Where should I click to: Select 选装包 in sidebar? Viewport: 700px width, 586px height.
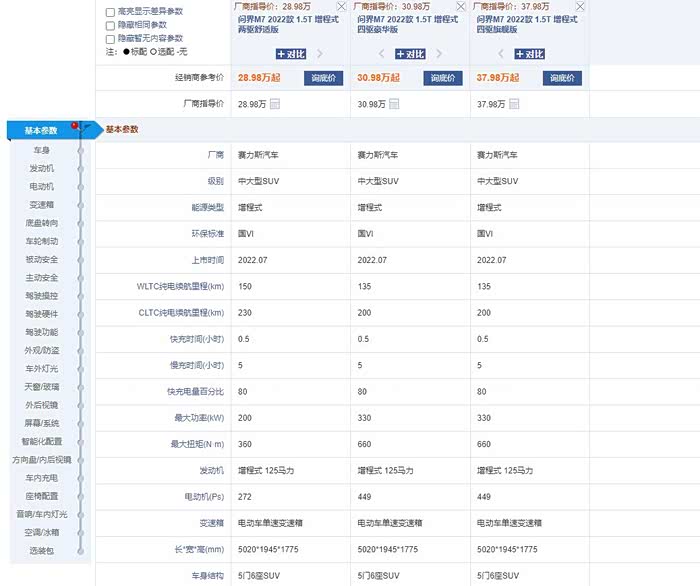42,551
